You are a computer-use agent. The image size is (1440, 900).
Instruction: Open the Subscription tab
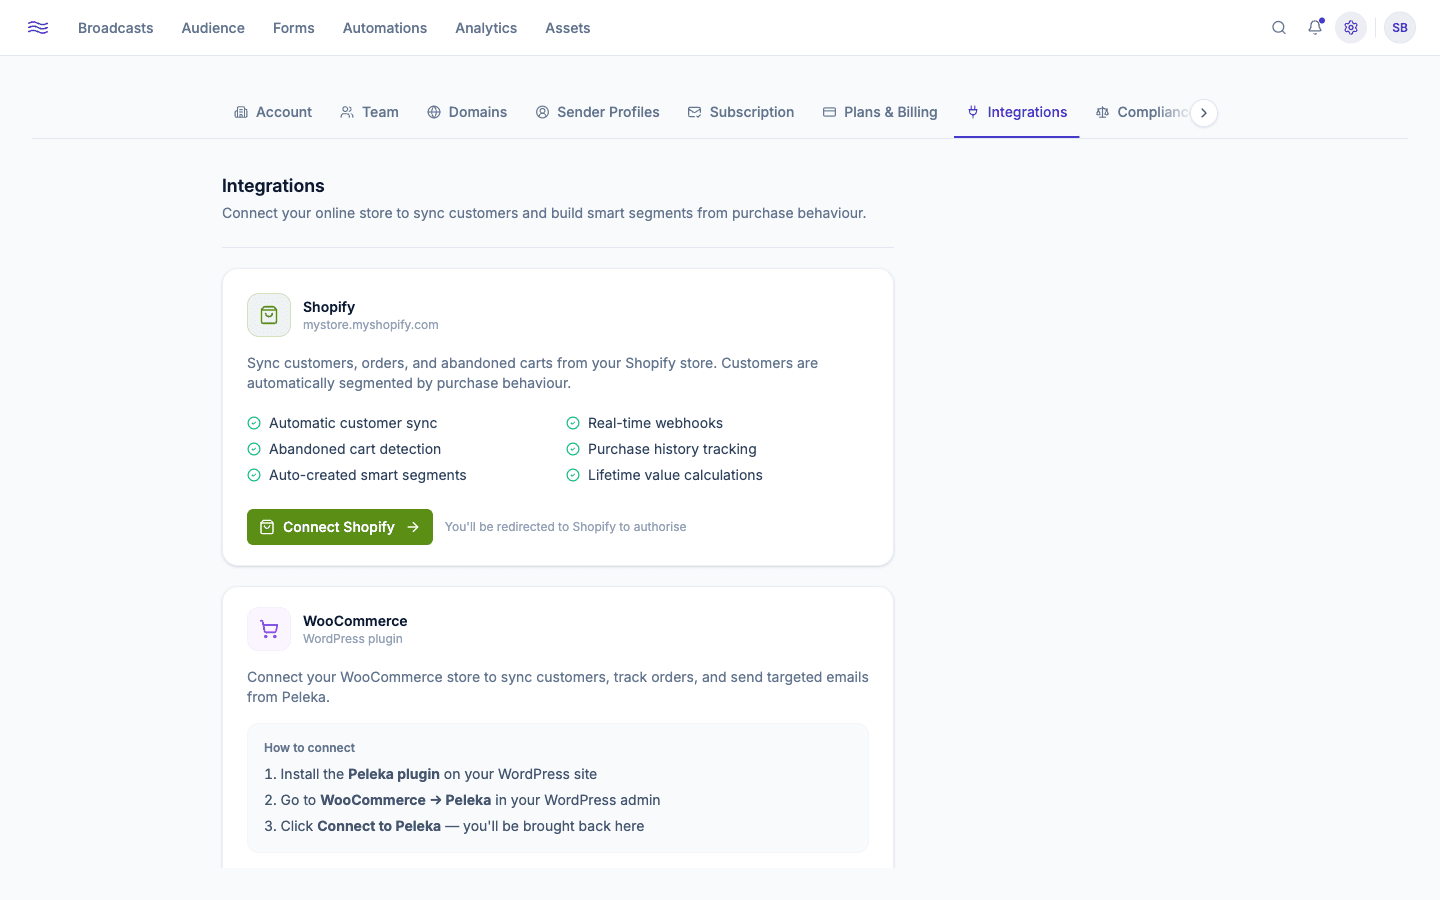(741, 112)
